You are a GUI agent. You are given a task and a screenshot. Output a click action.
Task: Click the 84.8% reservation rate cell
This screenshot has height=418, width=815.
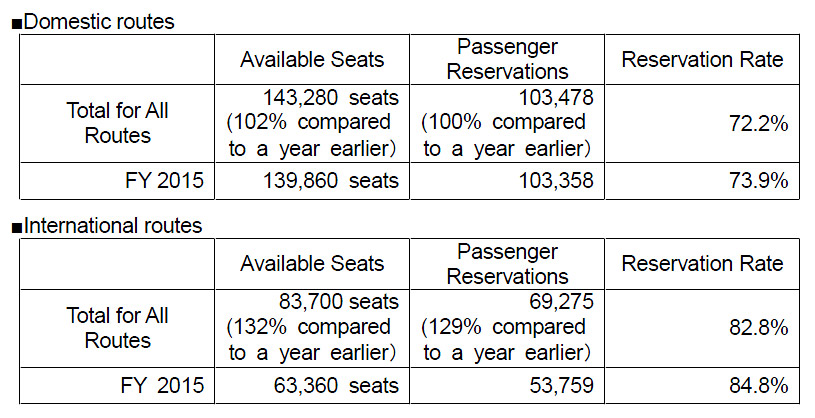(x=702, y=385)
